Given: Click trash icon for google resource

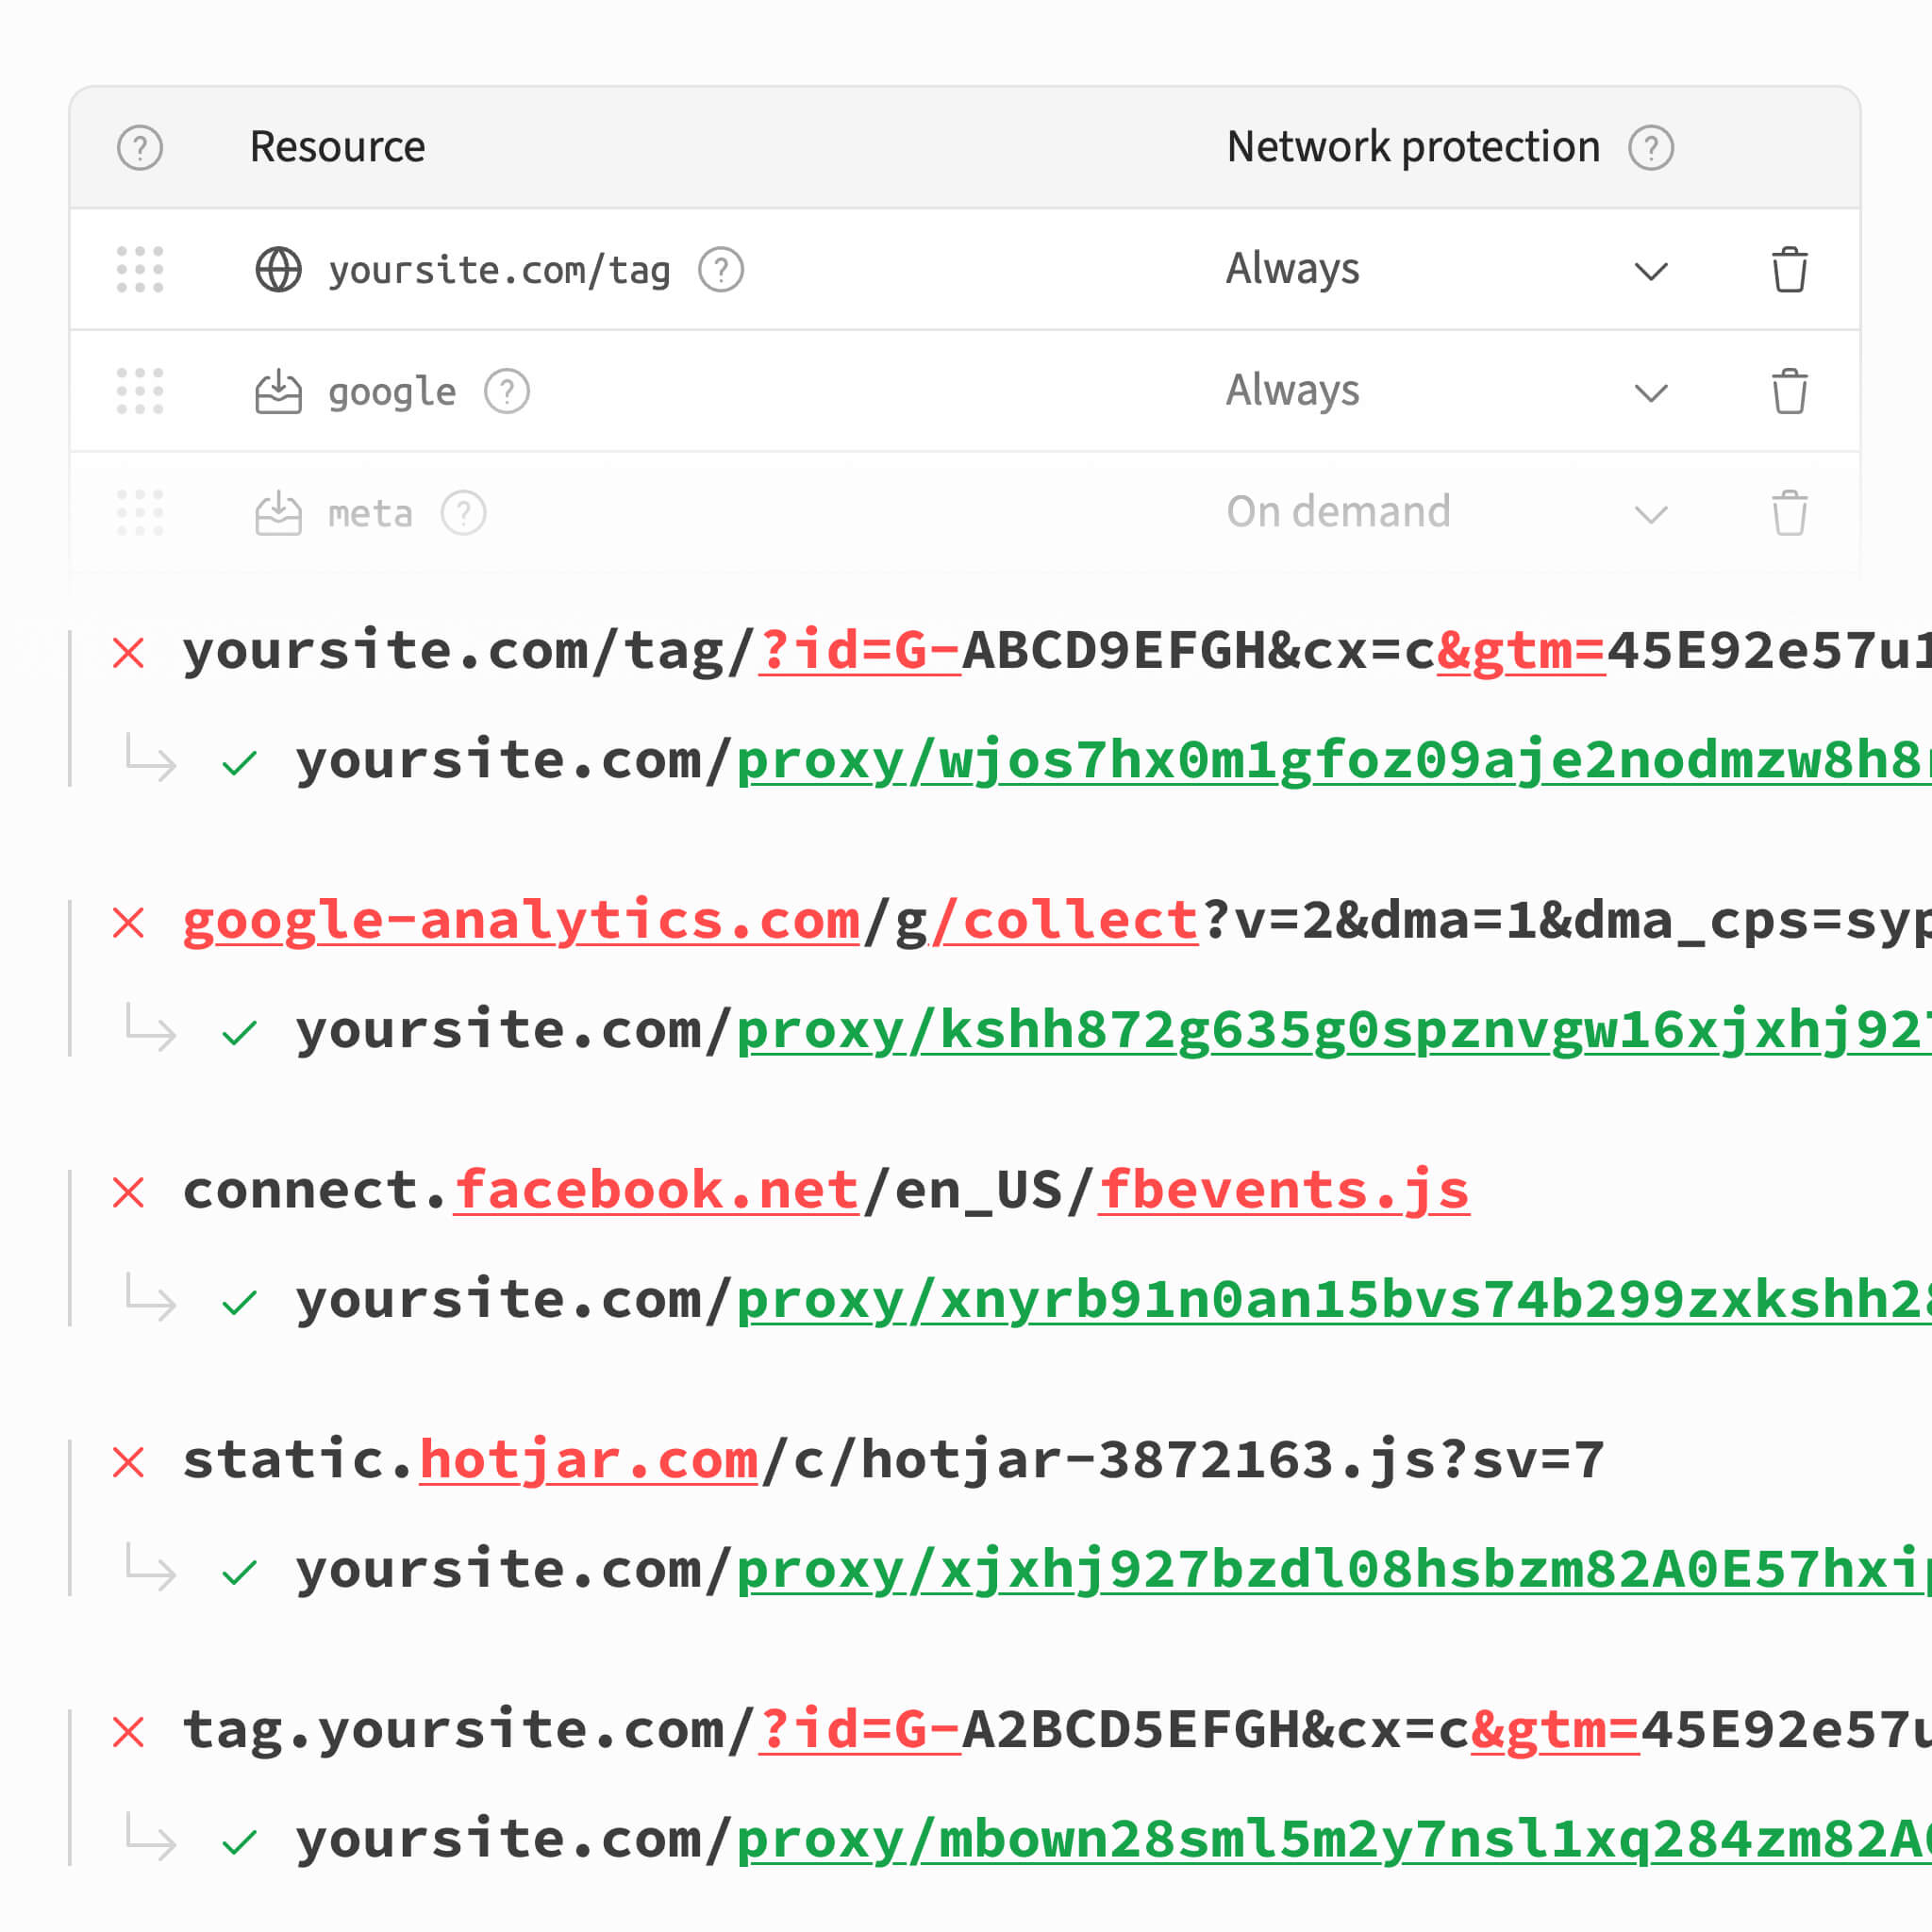Looking at the screenshot, I should coord(1789,391).
